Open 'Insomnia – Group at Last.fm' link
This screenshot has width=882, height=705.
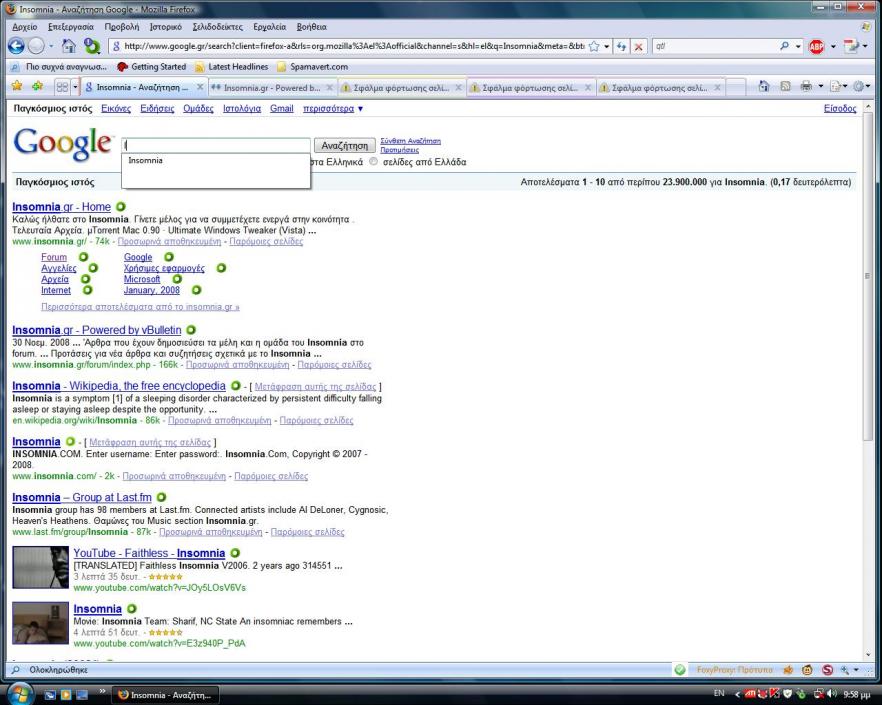82,497
